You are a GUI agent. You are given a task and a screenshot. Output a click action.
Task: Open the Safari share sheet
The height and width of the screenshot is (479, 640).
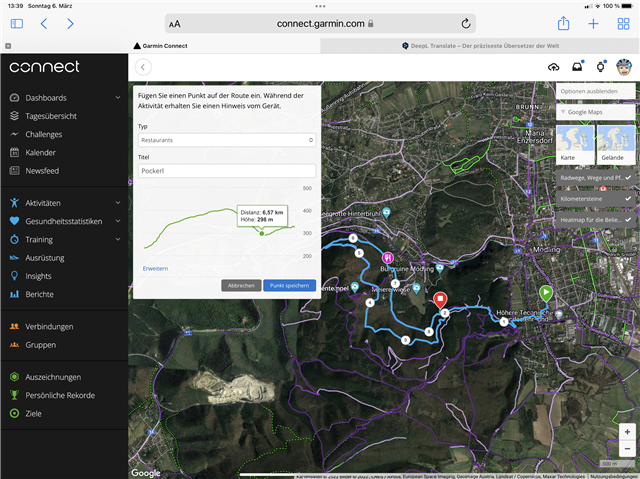563,23
